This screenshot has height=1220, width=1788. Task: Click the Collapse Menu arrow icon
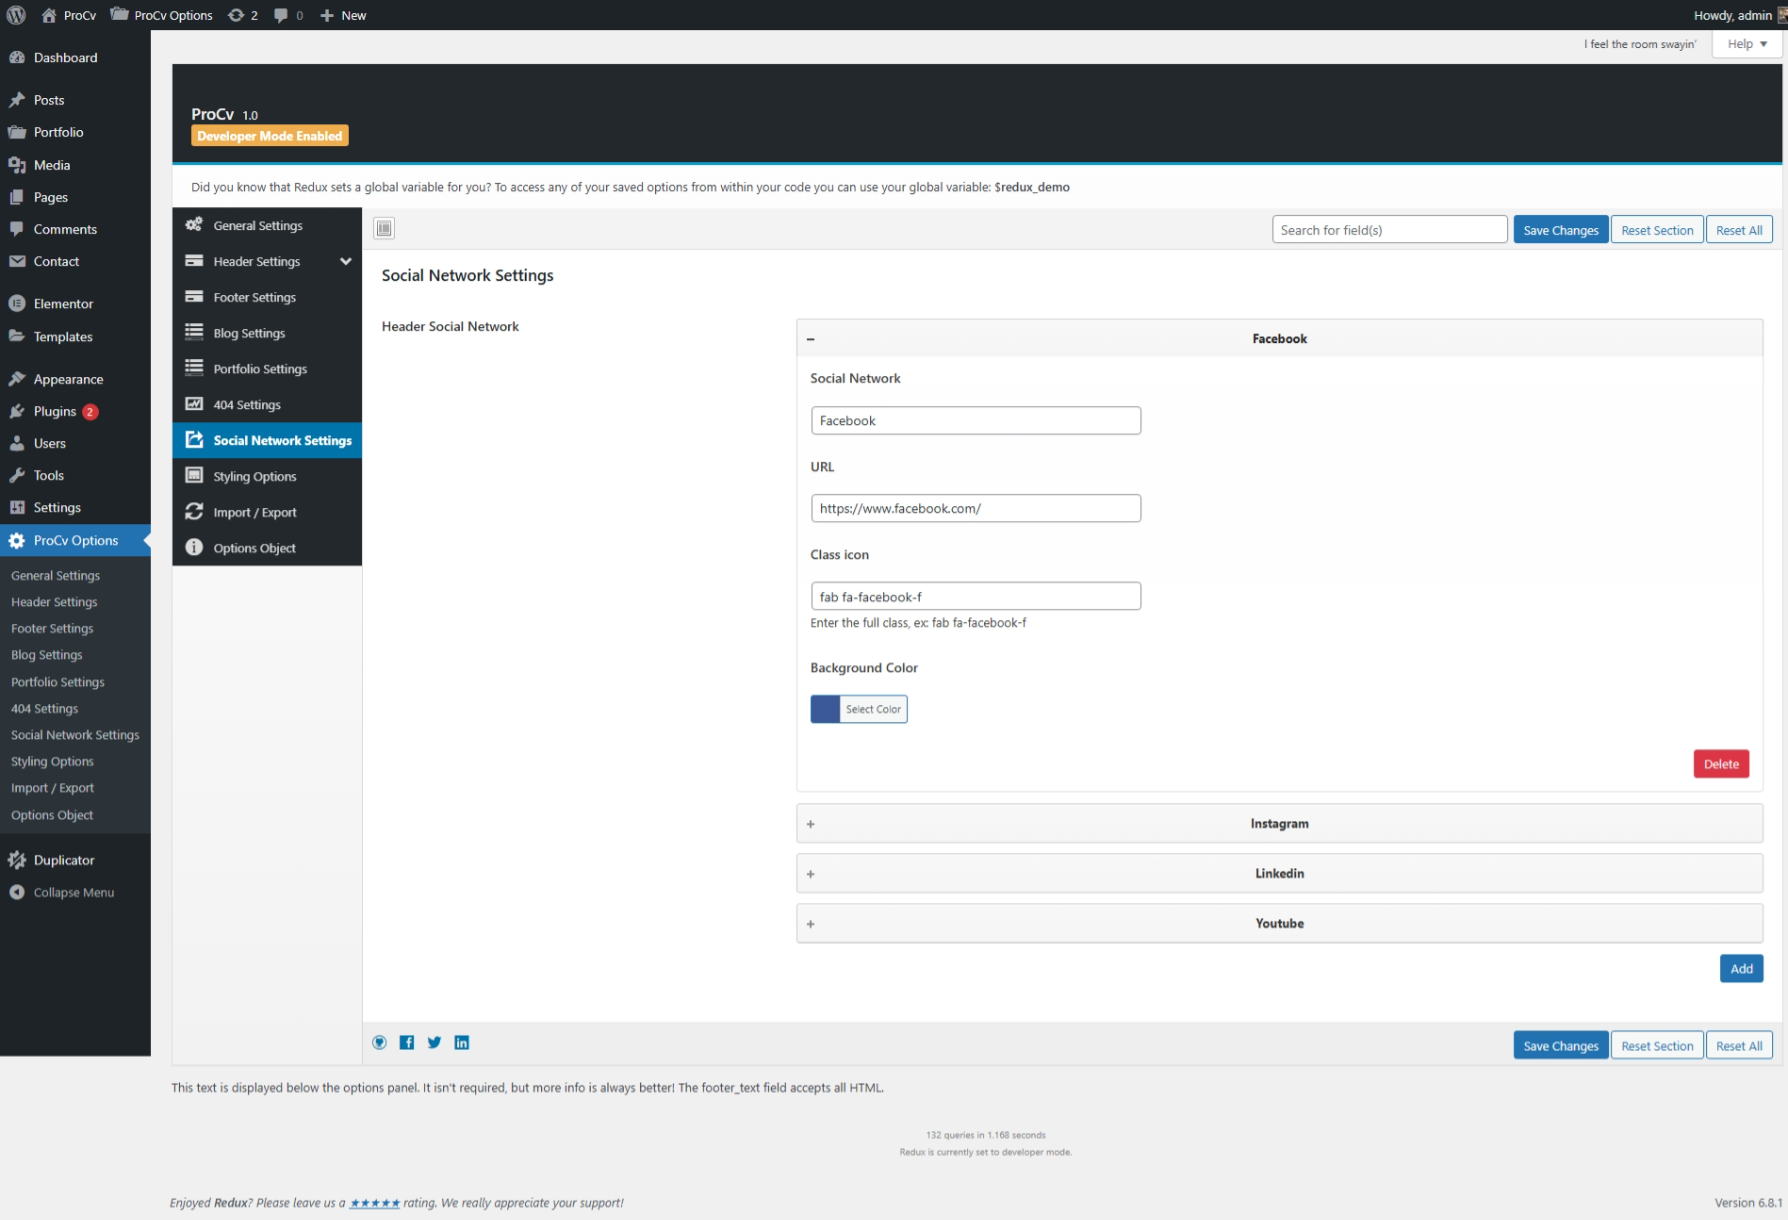17,892
